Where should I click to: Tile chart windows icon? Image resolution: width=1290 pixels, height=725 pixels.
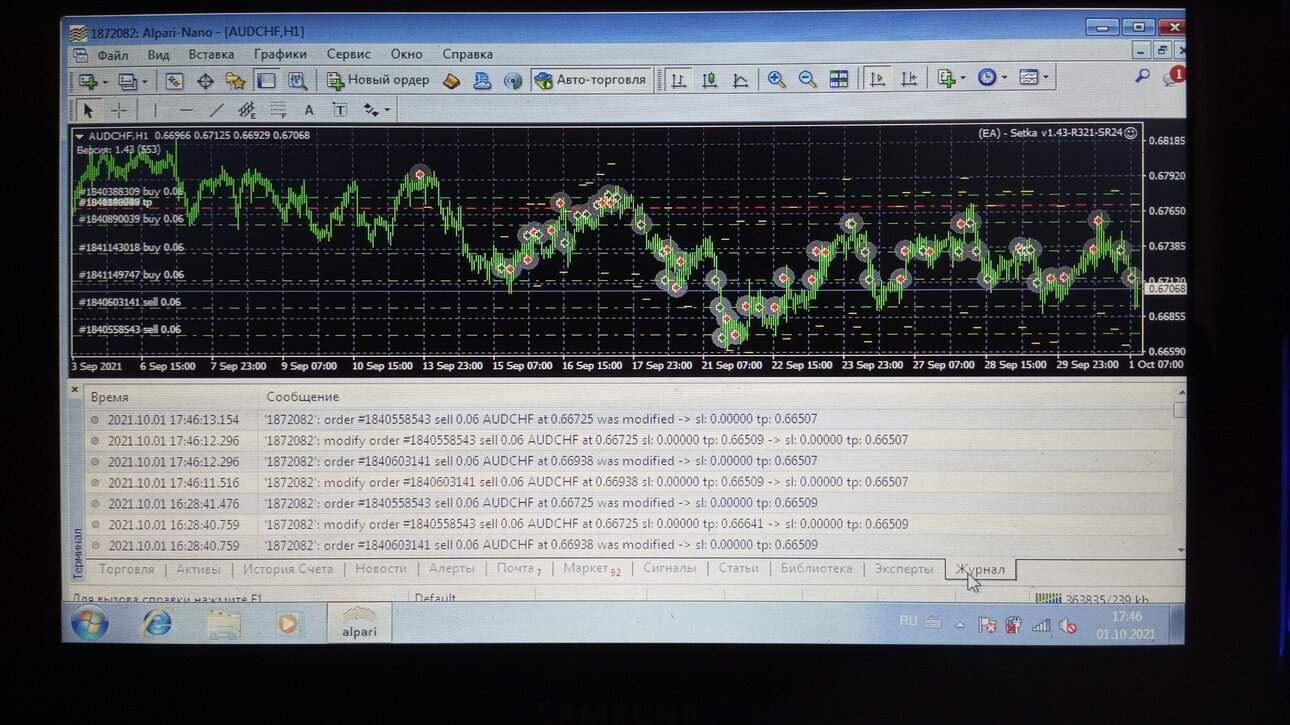(x=838, y=79)
